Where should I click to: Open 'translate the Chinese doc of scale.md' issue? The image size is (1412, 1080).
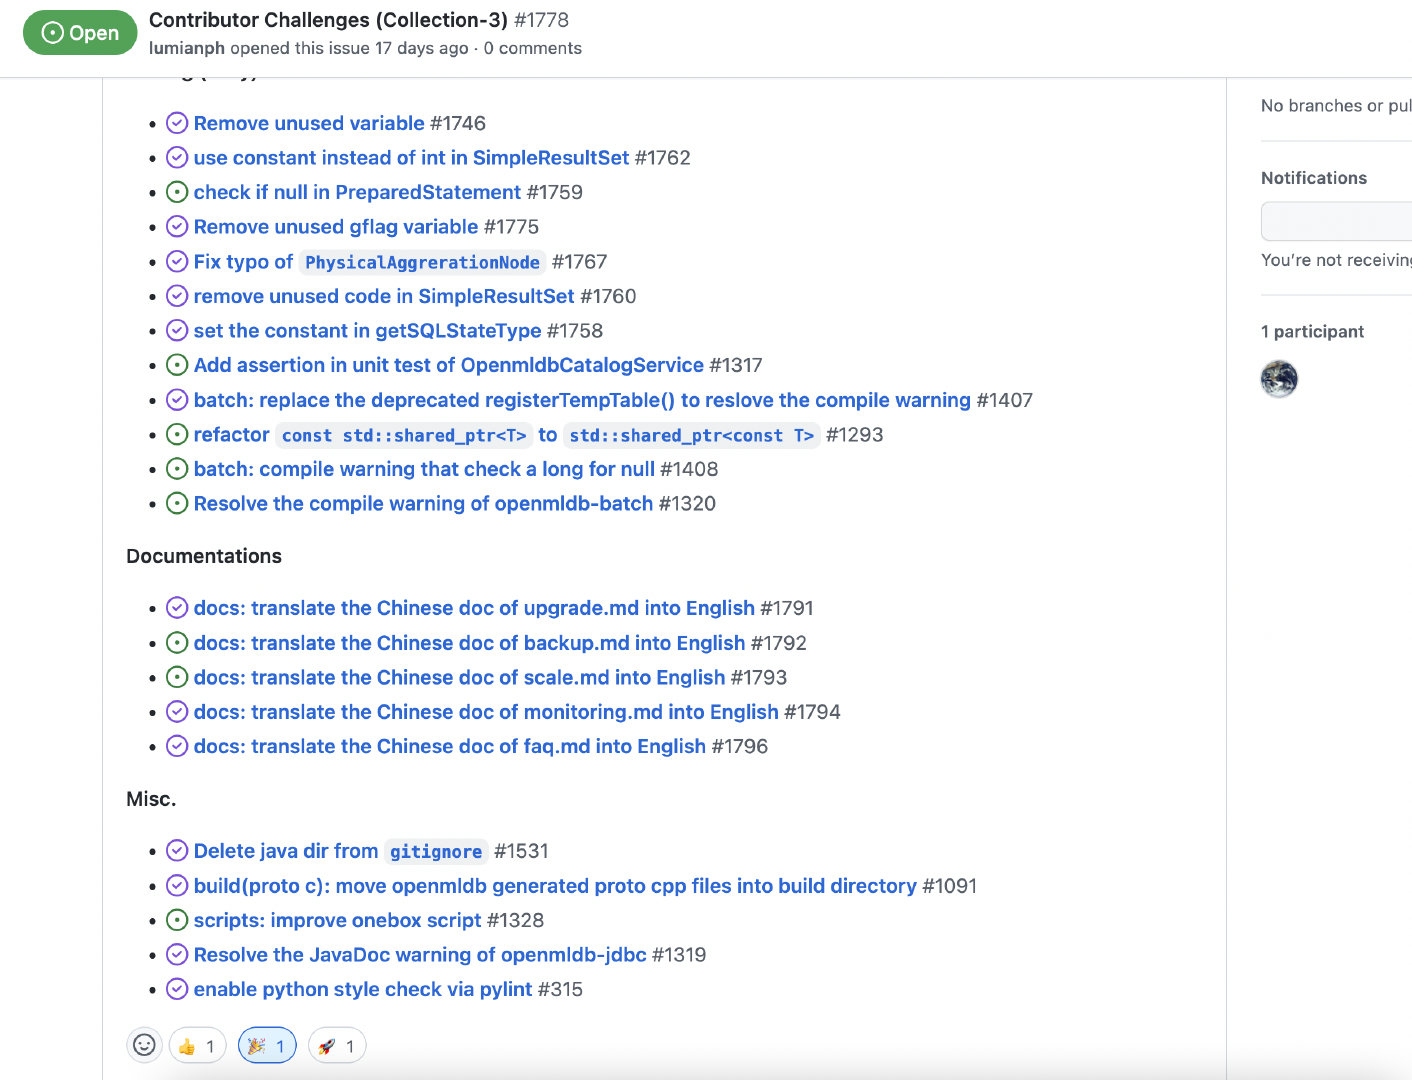pos(459,678)
